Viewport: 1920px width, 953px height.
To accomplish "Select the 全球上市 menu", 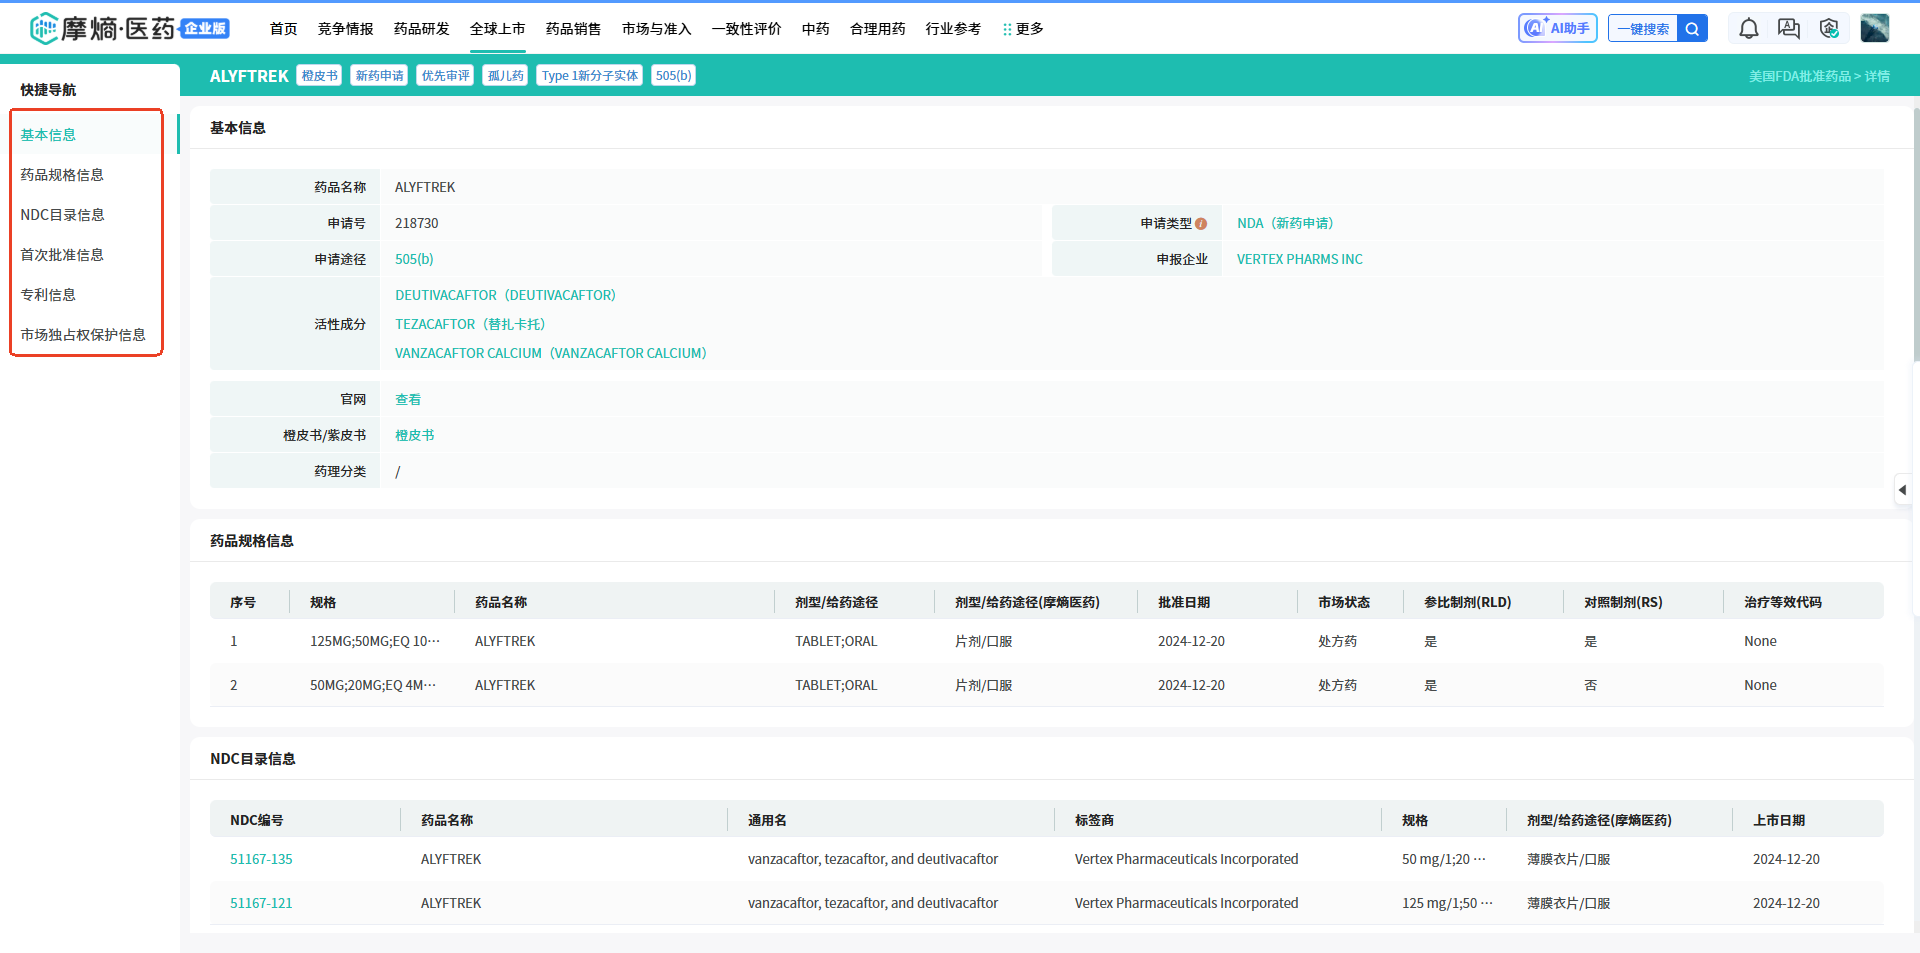I will (x=498, y=29).
